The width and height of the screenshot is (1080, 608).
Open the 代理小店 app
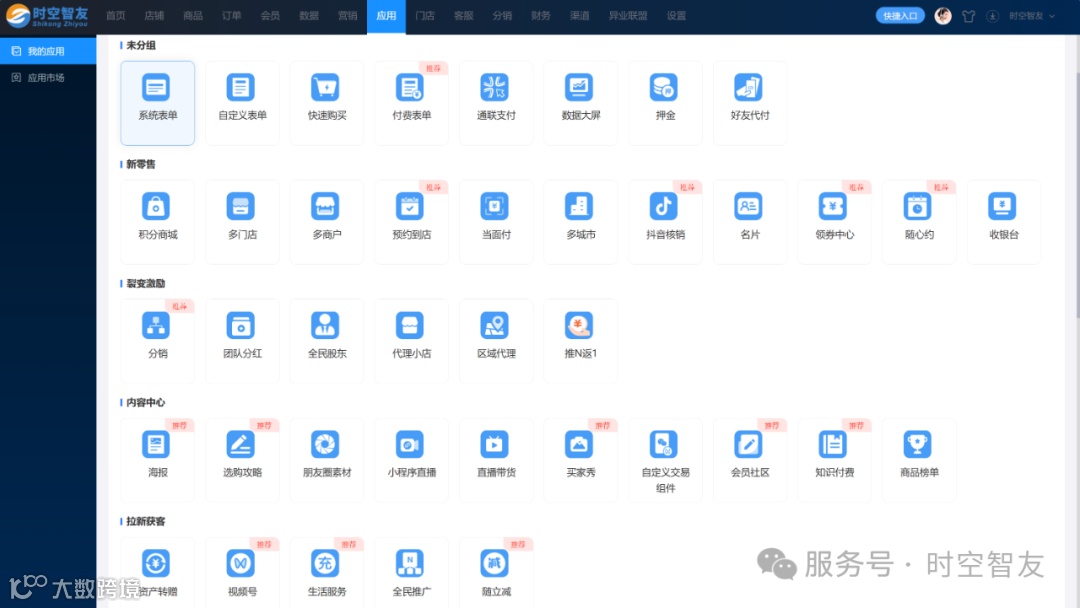point(411,341)
